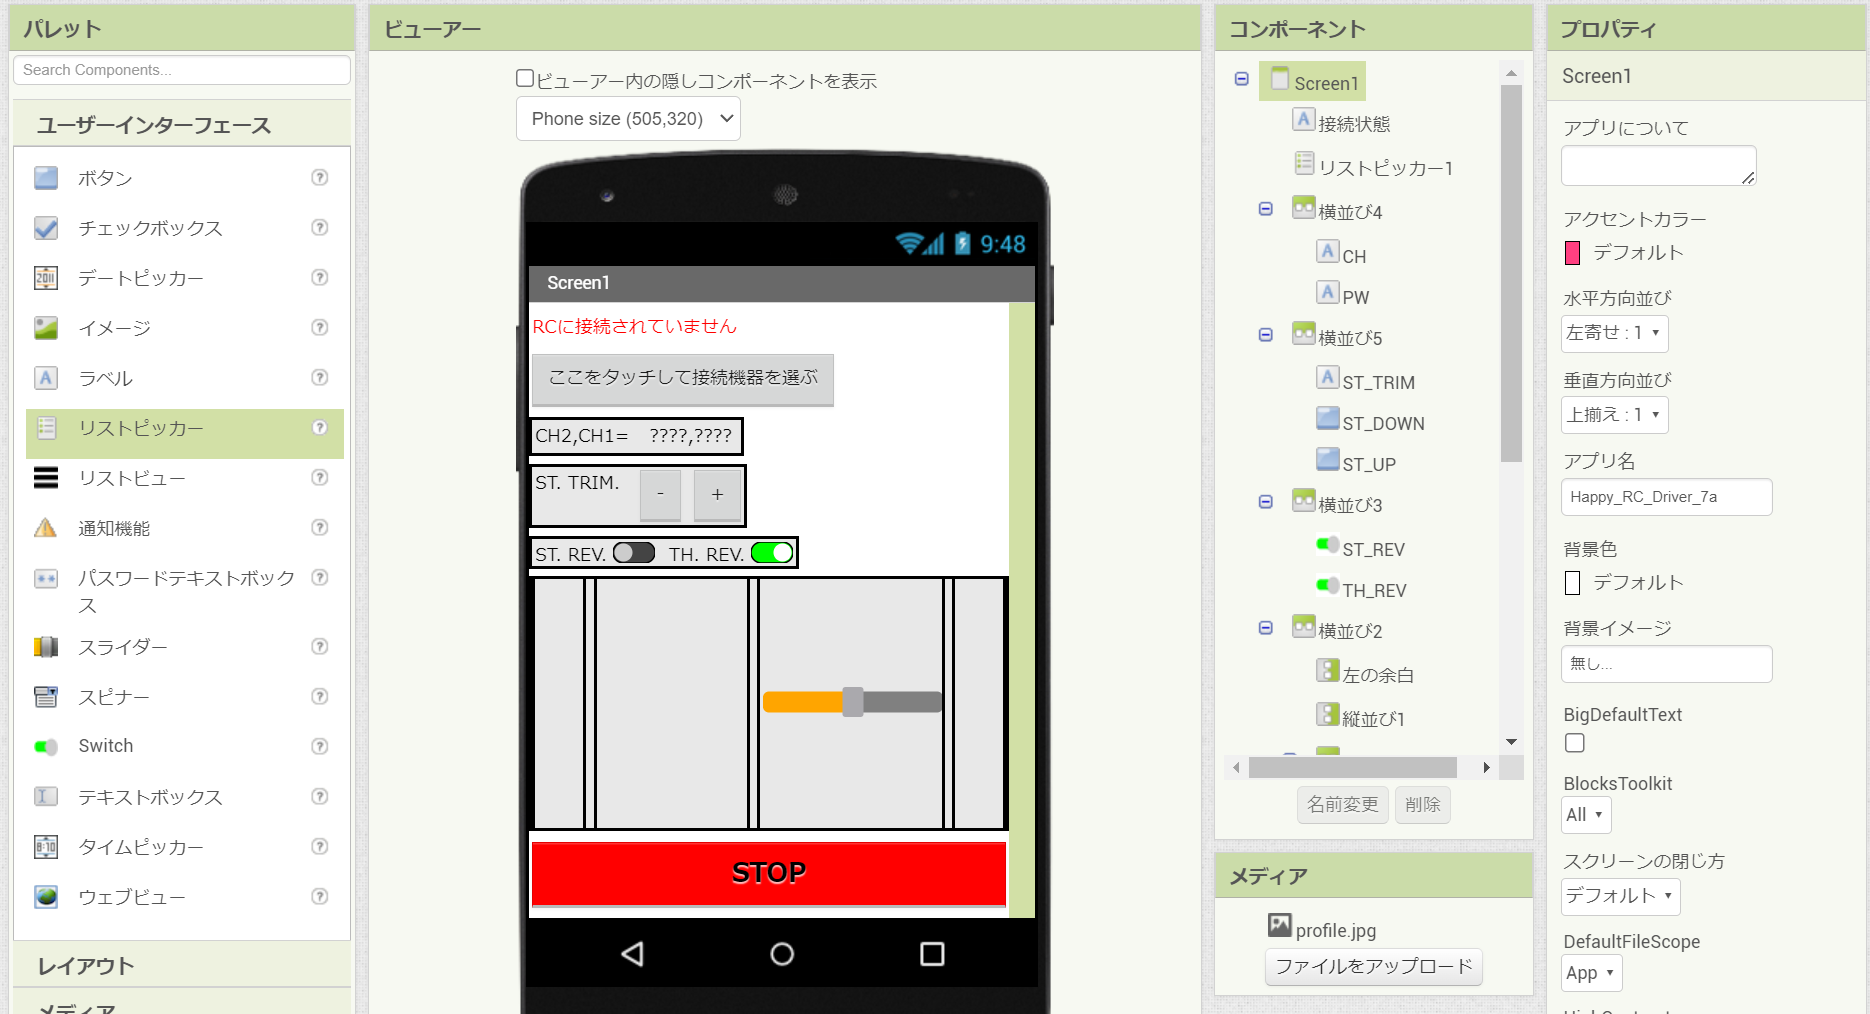
Task: Choose the ラベル component icon
Action: click(46, 378)
